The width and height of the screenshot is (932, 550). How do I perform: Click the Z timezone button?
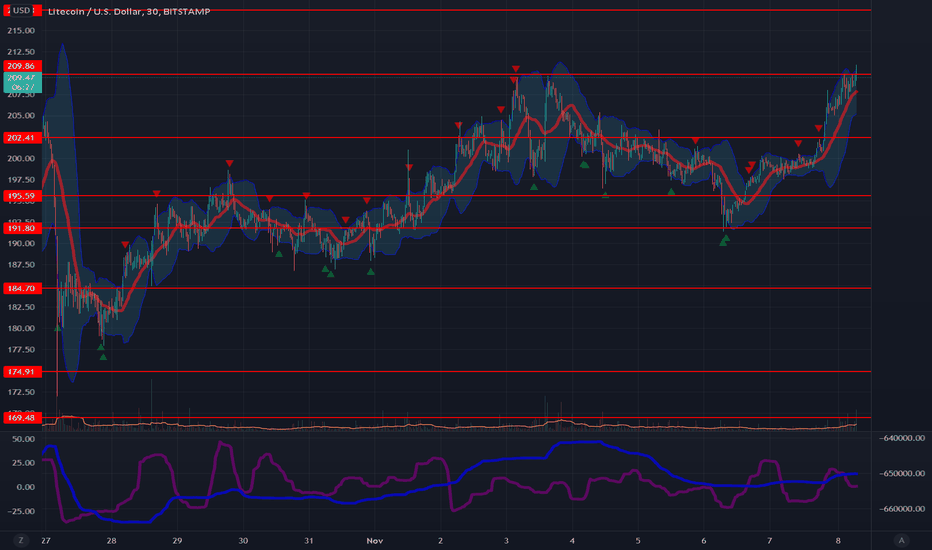pyautogui.click(x=21, y=540)
